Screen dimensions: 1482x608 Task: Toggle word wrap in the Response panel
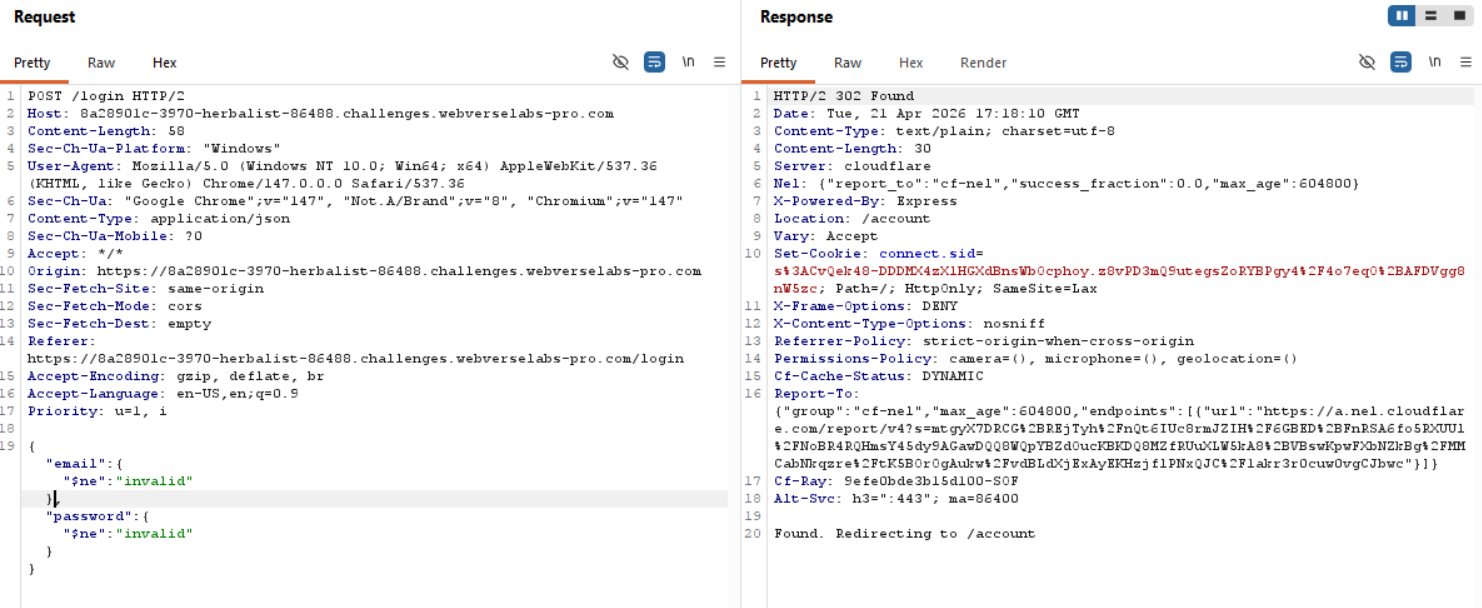1401,62
